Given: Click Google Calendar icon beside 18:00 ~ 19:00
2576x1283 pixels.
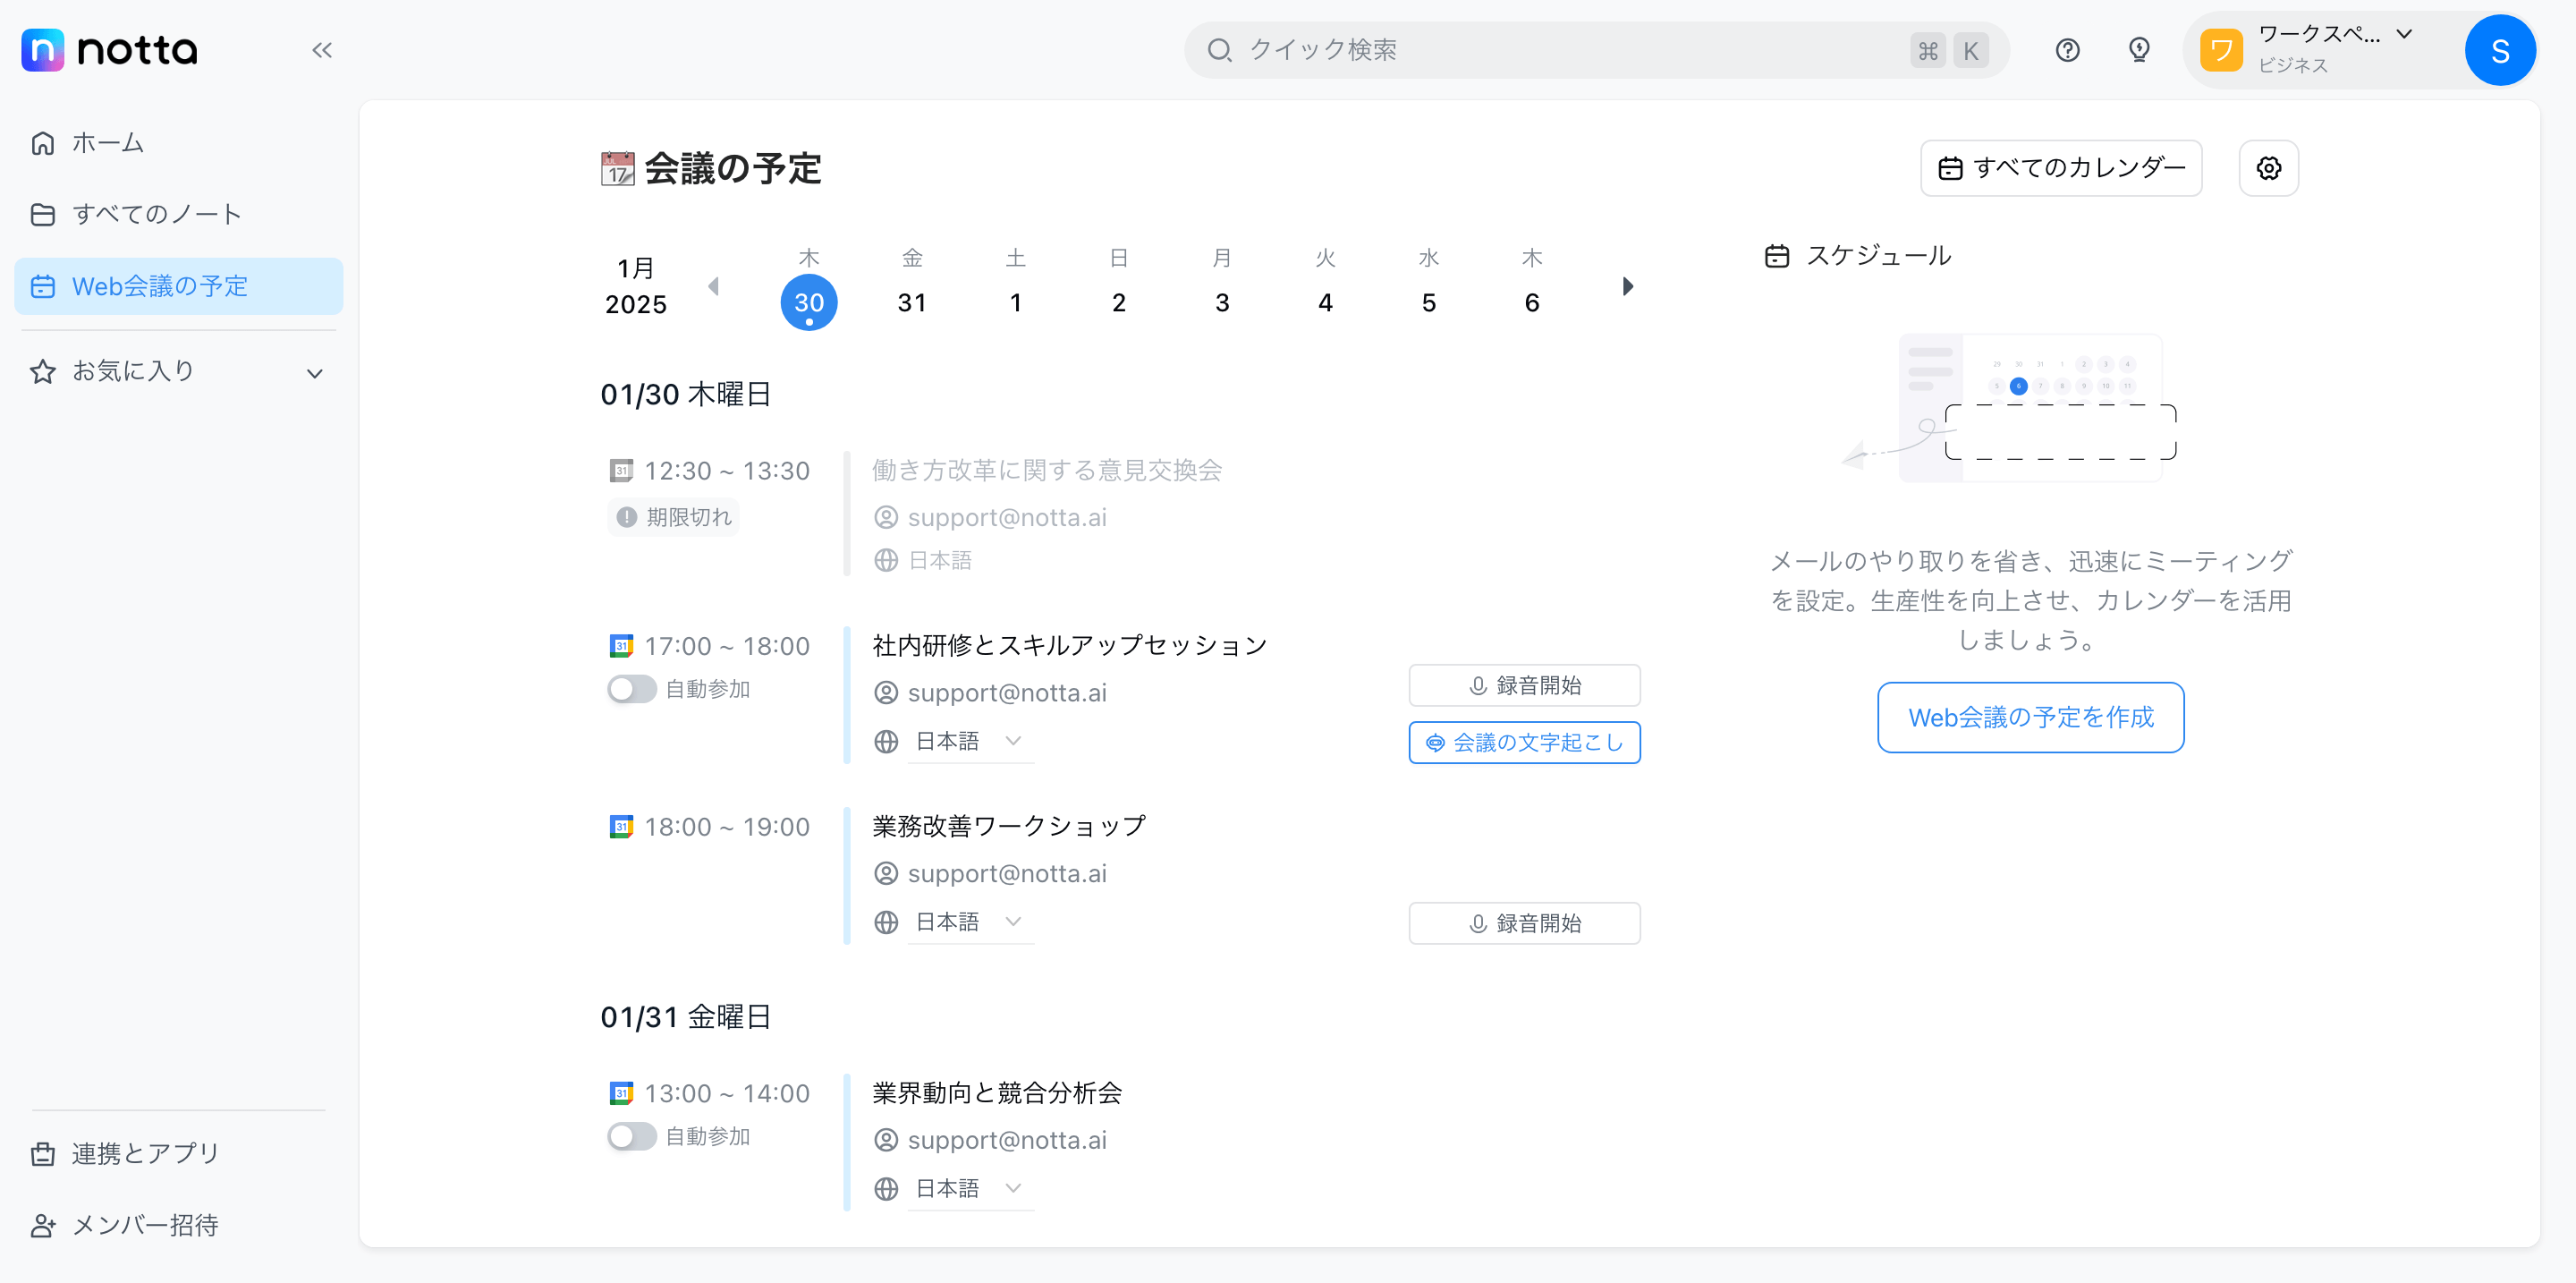Looking at the screenshot, I should [x=621, y=827].
